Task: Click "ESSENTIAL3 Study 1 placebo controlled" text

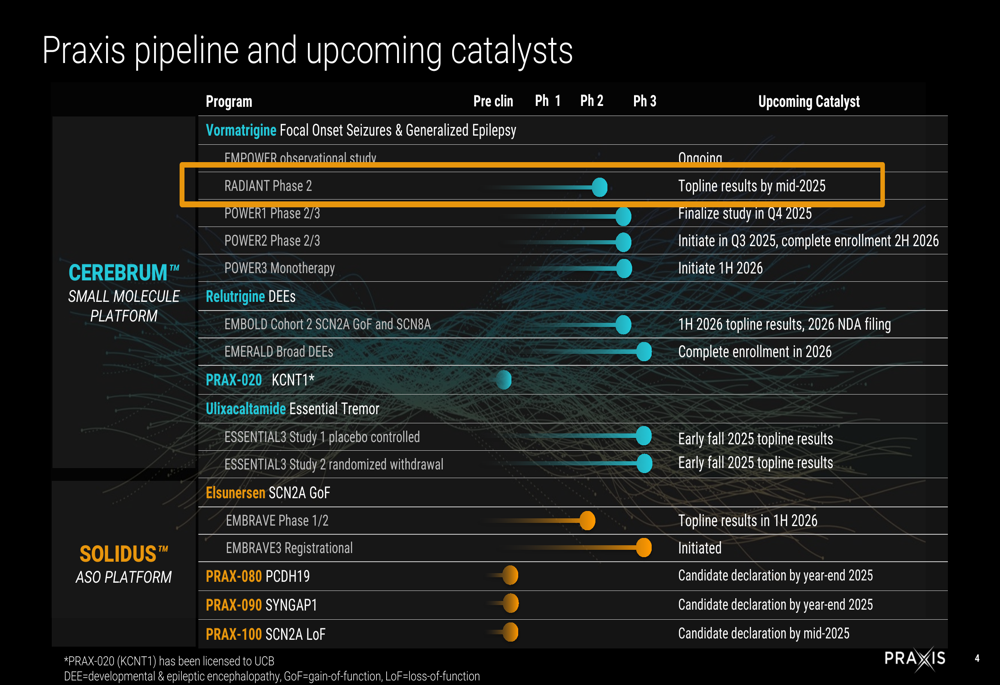Action: tap(322, 437)
